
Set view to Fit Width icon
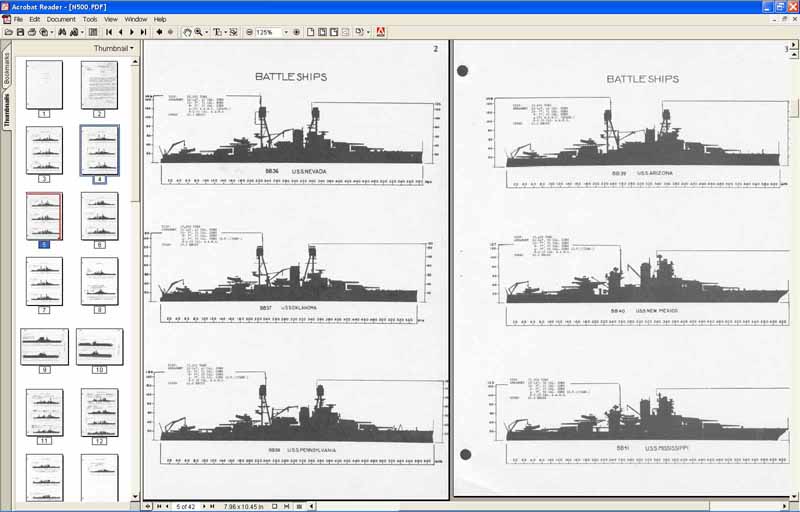click(334, 32)
